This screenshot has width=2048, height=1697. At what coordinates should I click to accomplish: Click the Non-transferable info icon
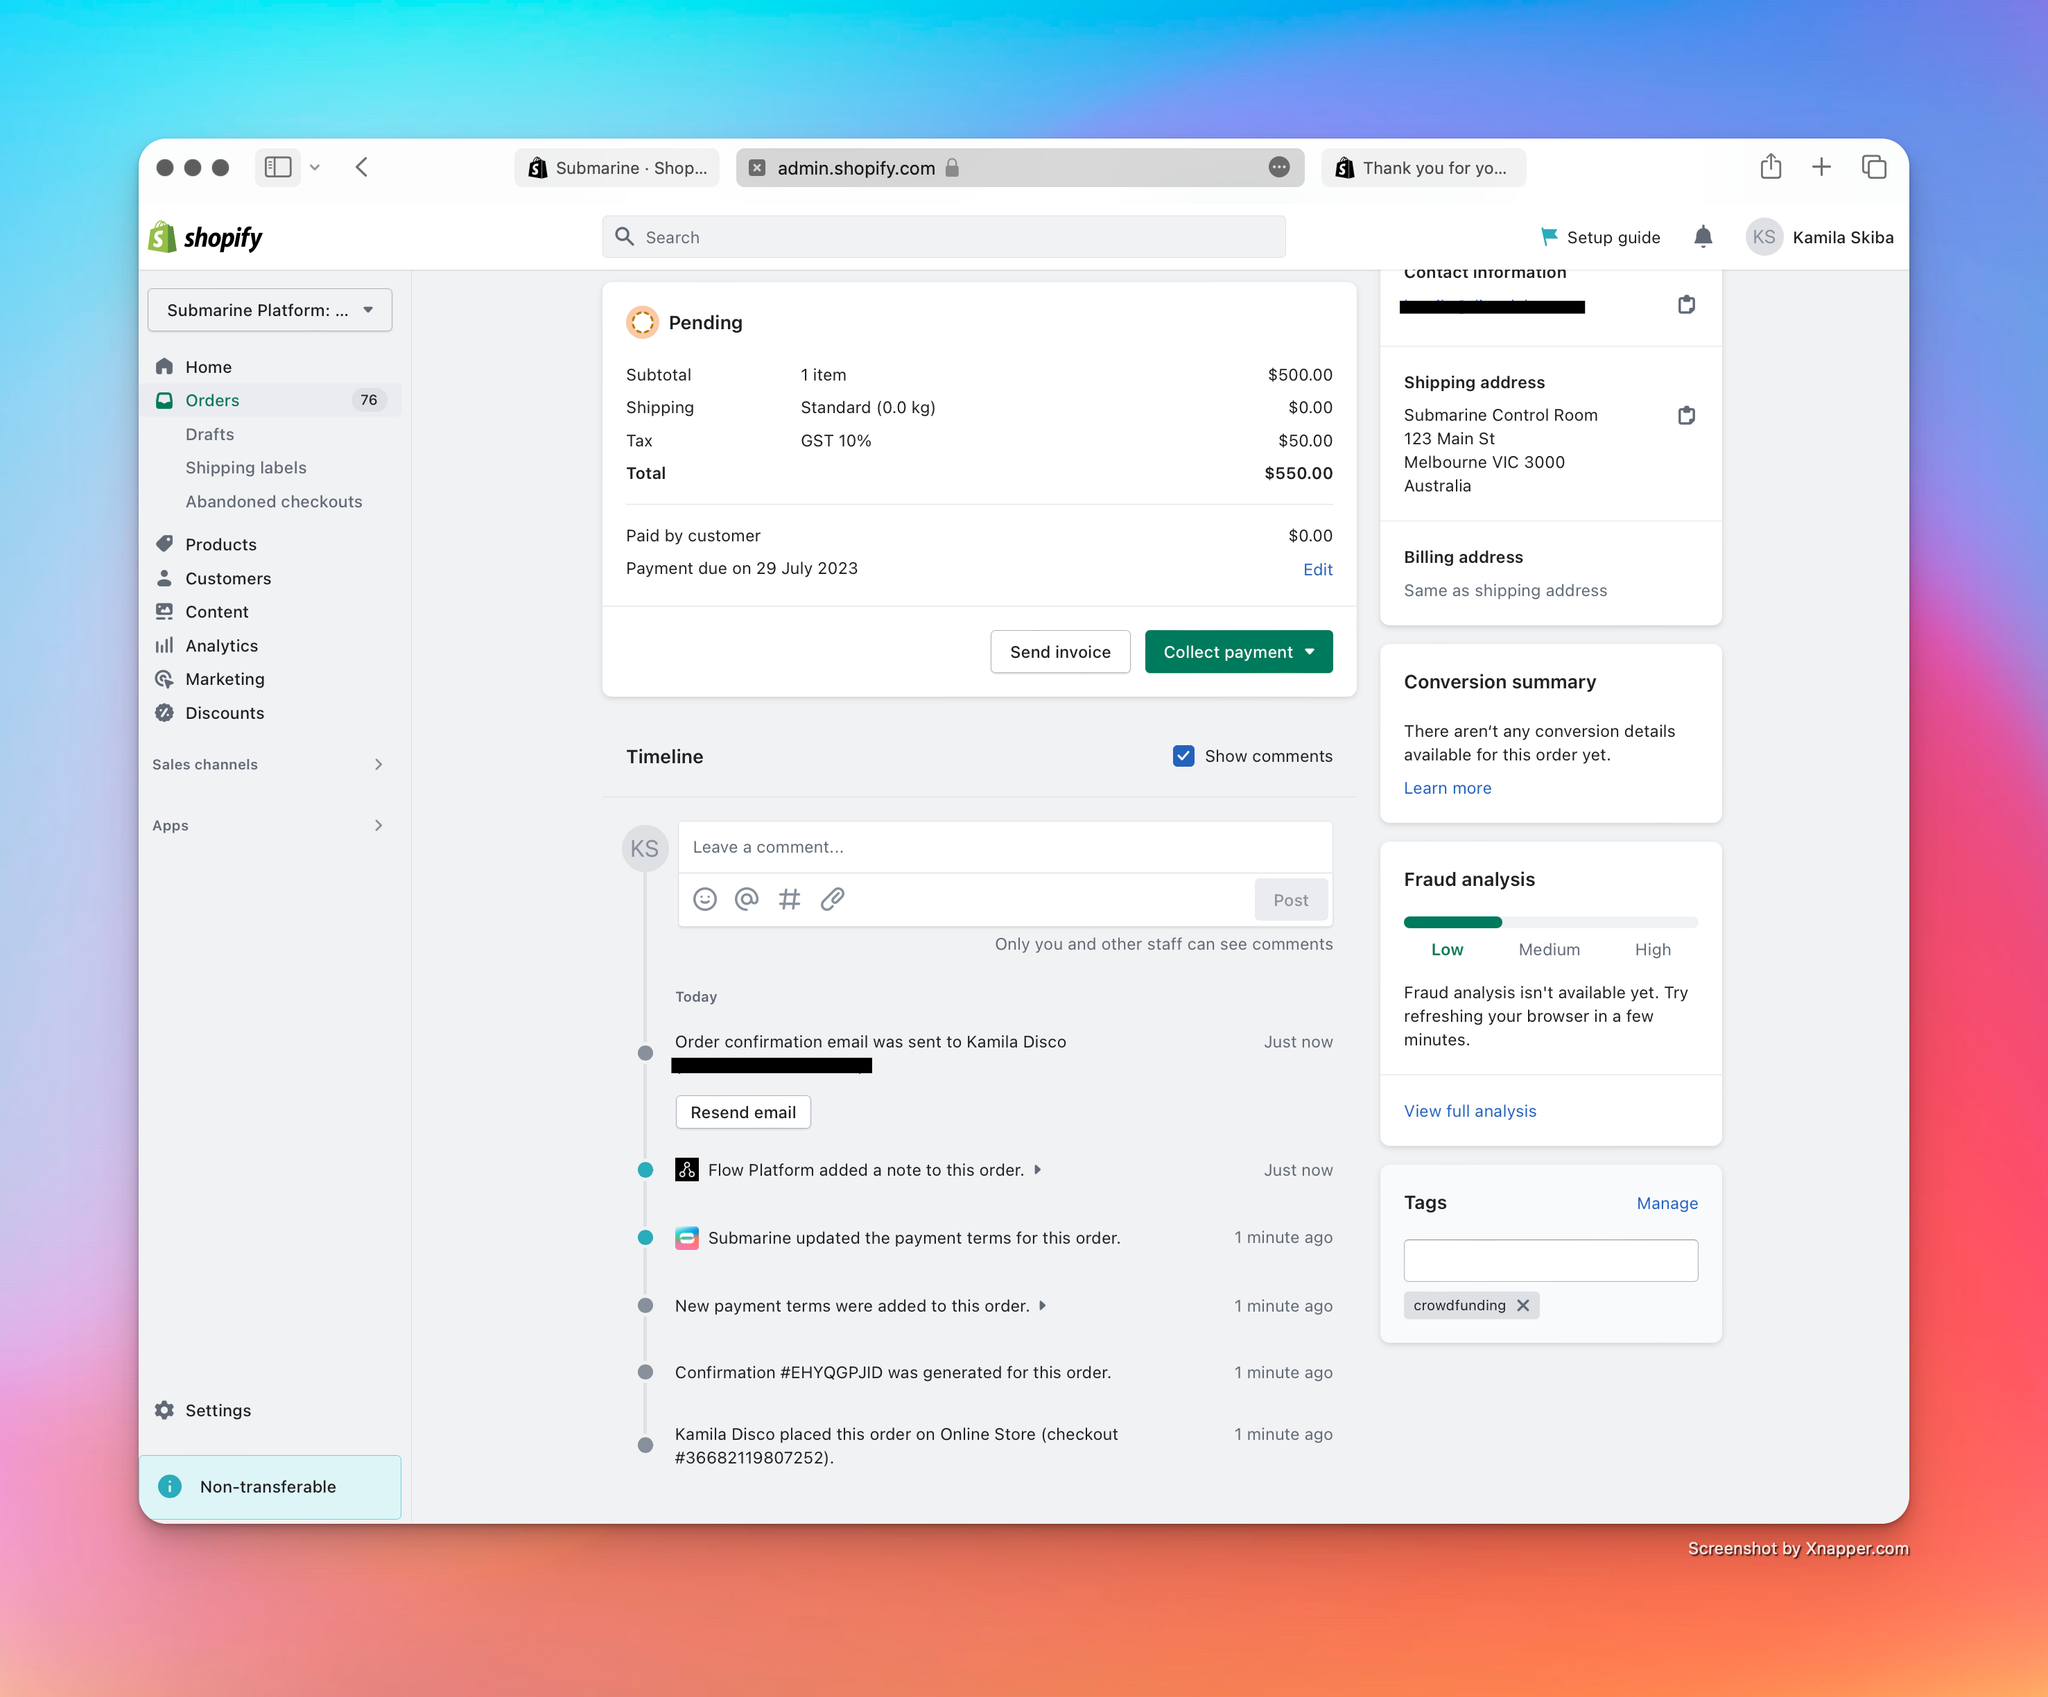[170, 1486]
